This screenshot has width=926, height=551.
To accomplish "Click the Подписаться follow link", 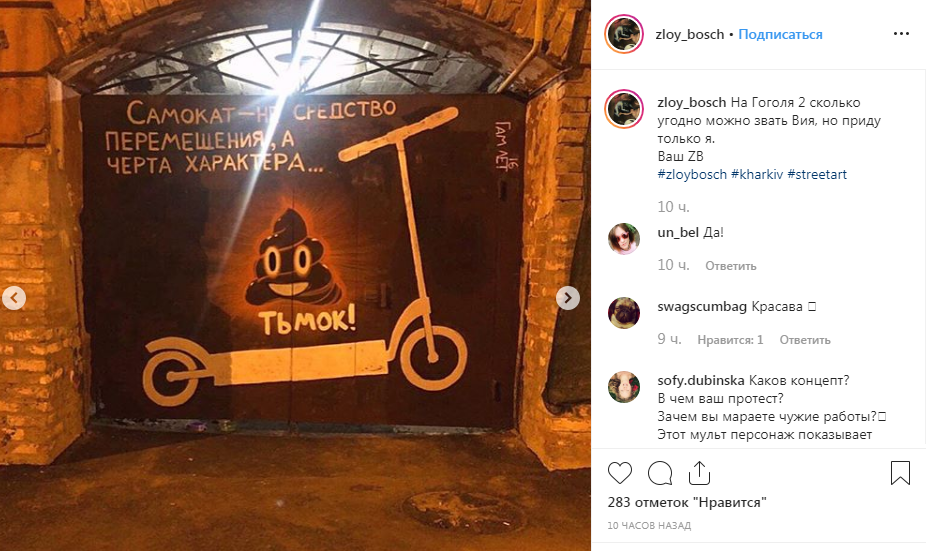I will coord(780,34).
